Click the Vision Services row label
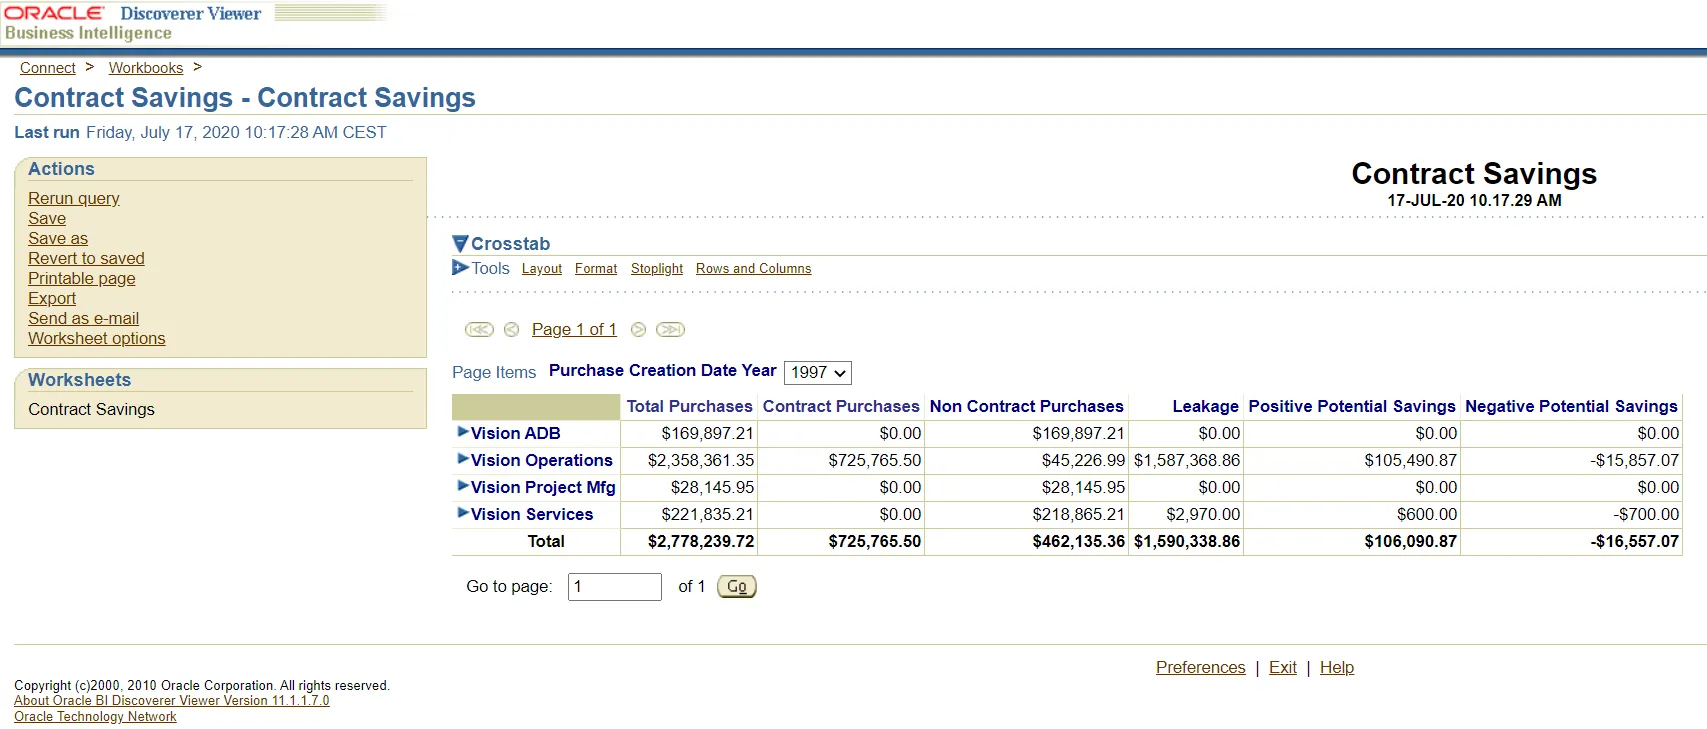The image size is (1707, 729). point(532,514)
